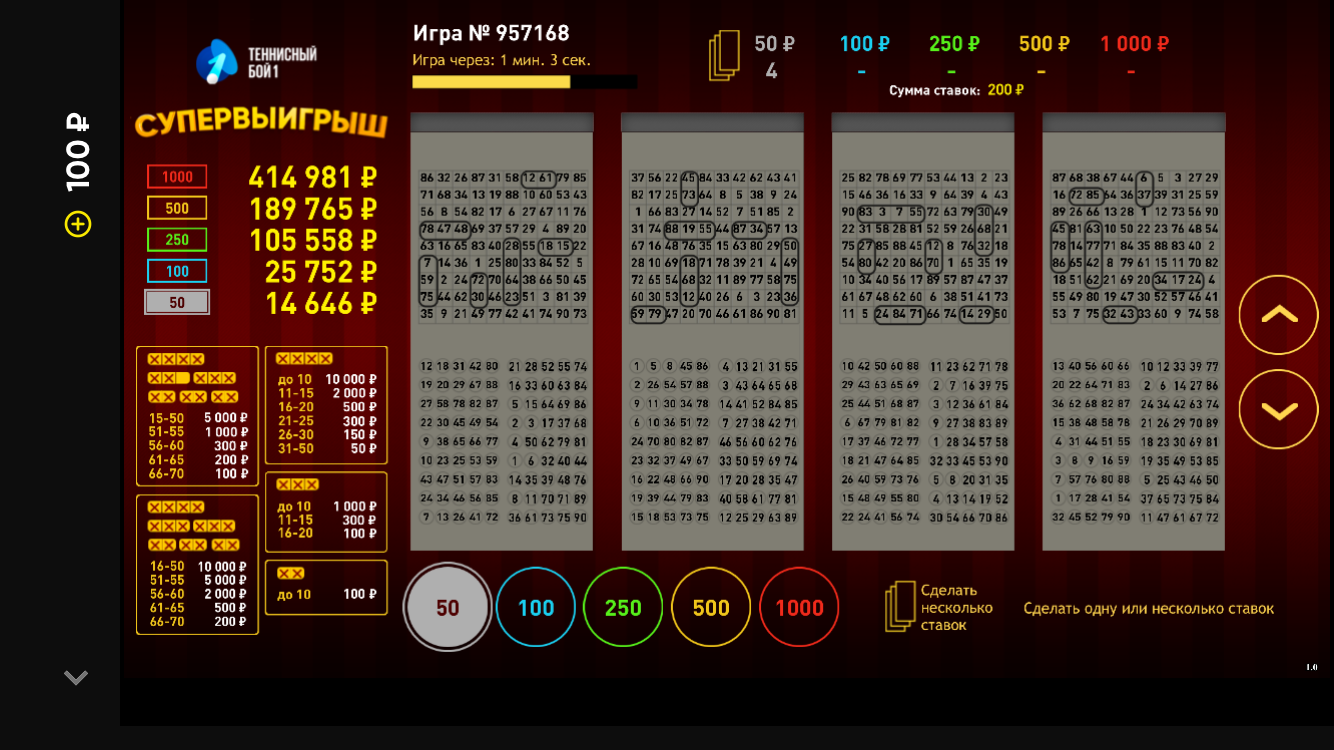The height and width of the screenshot is (750, 1334).
Task: Click the yellow plus deposit icon
Action: [x=78, y=224]
